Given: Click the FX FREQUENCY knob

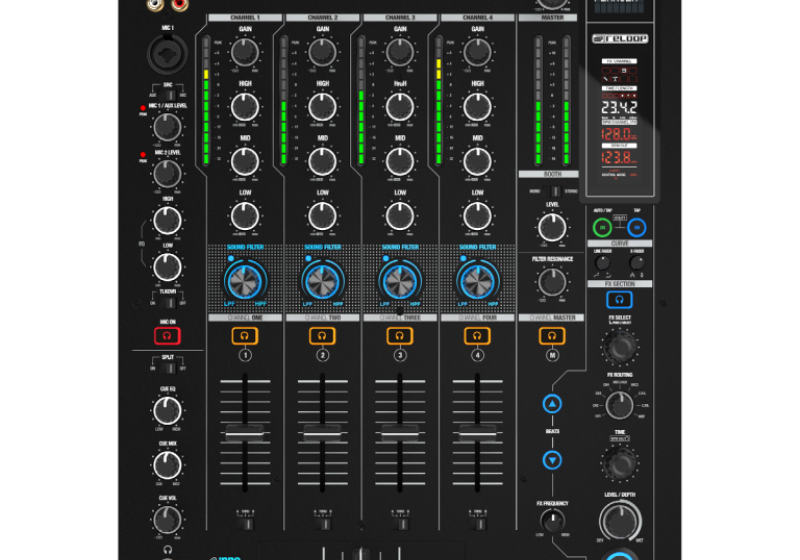Looking at the screenshot, I should click(552, 521).
